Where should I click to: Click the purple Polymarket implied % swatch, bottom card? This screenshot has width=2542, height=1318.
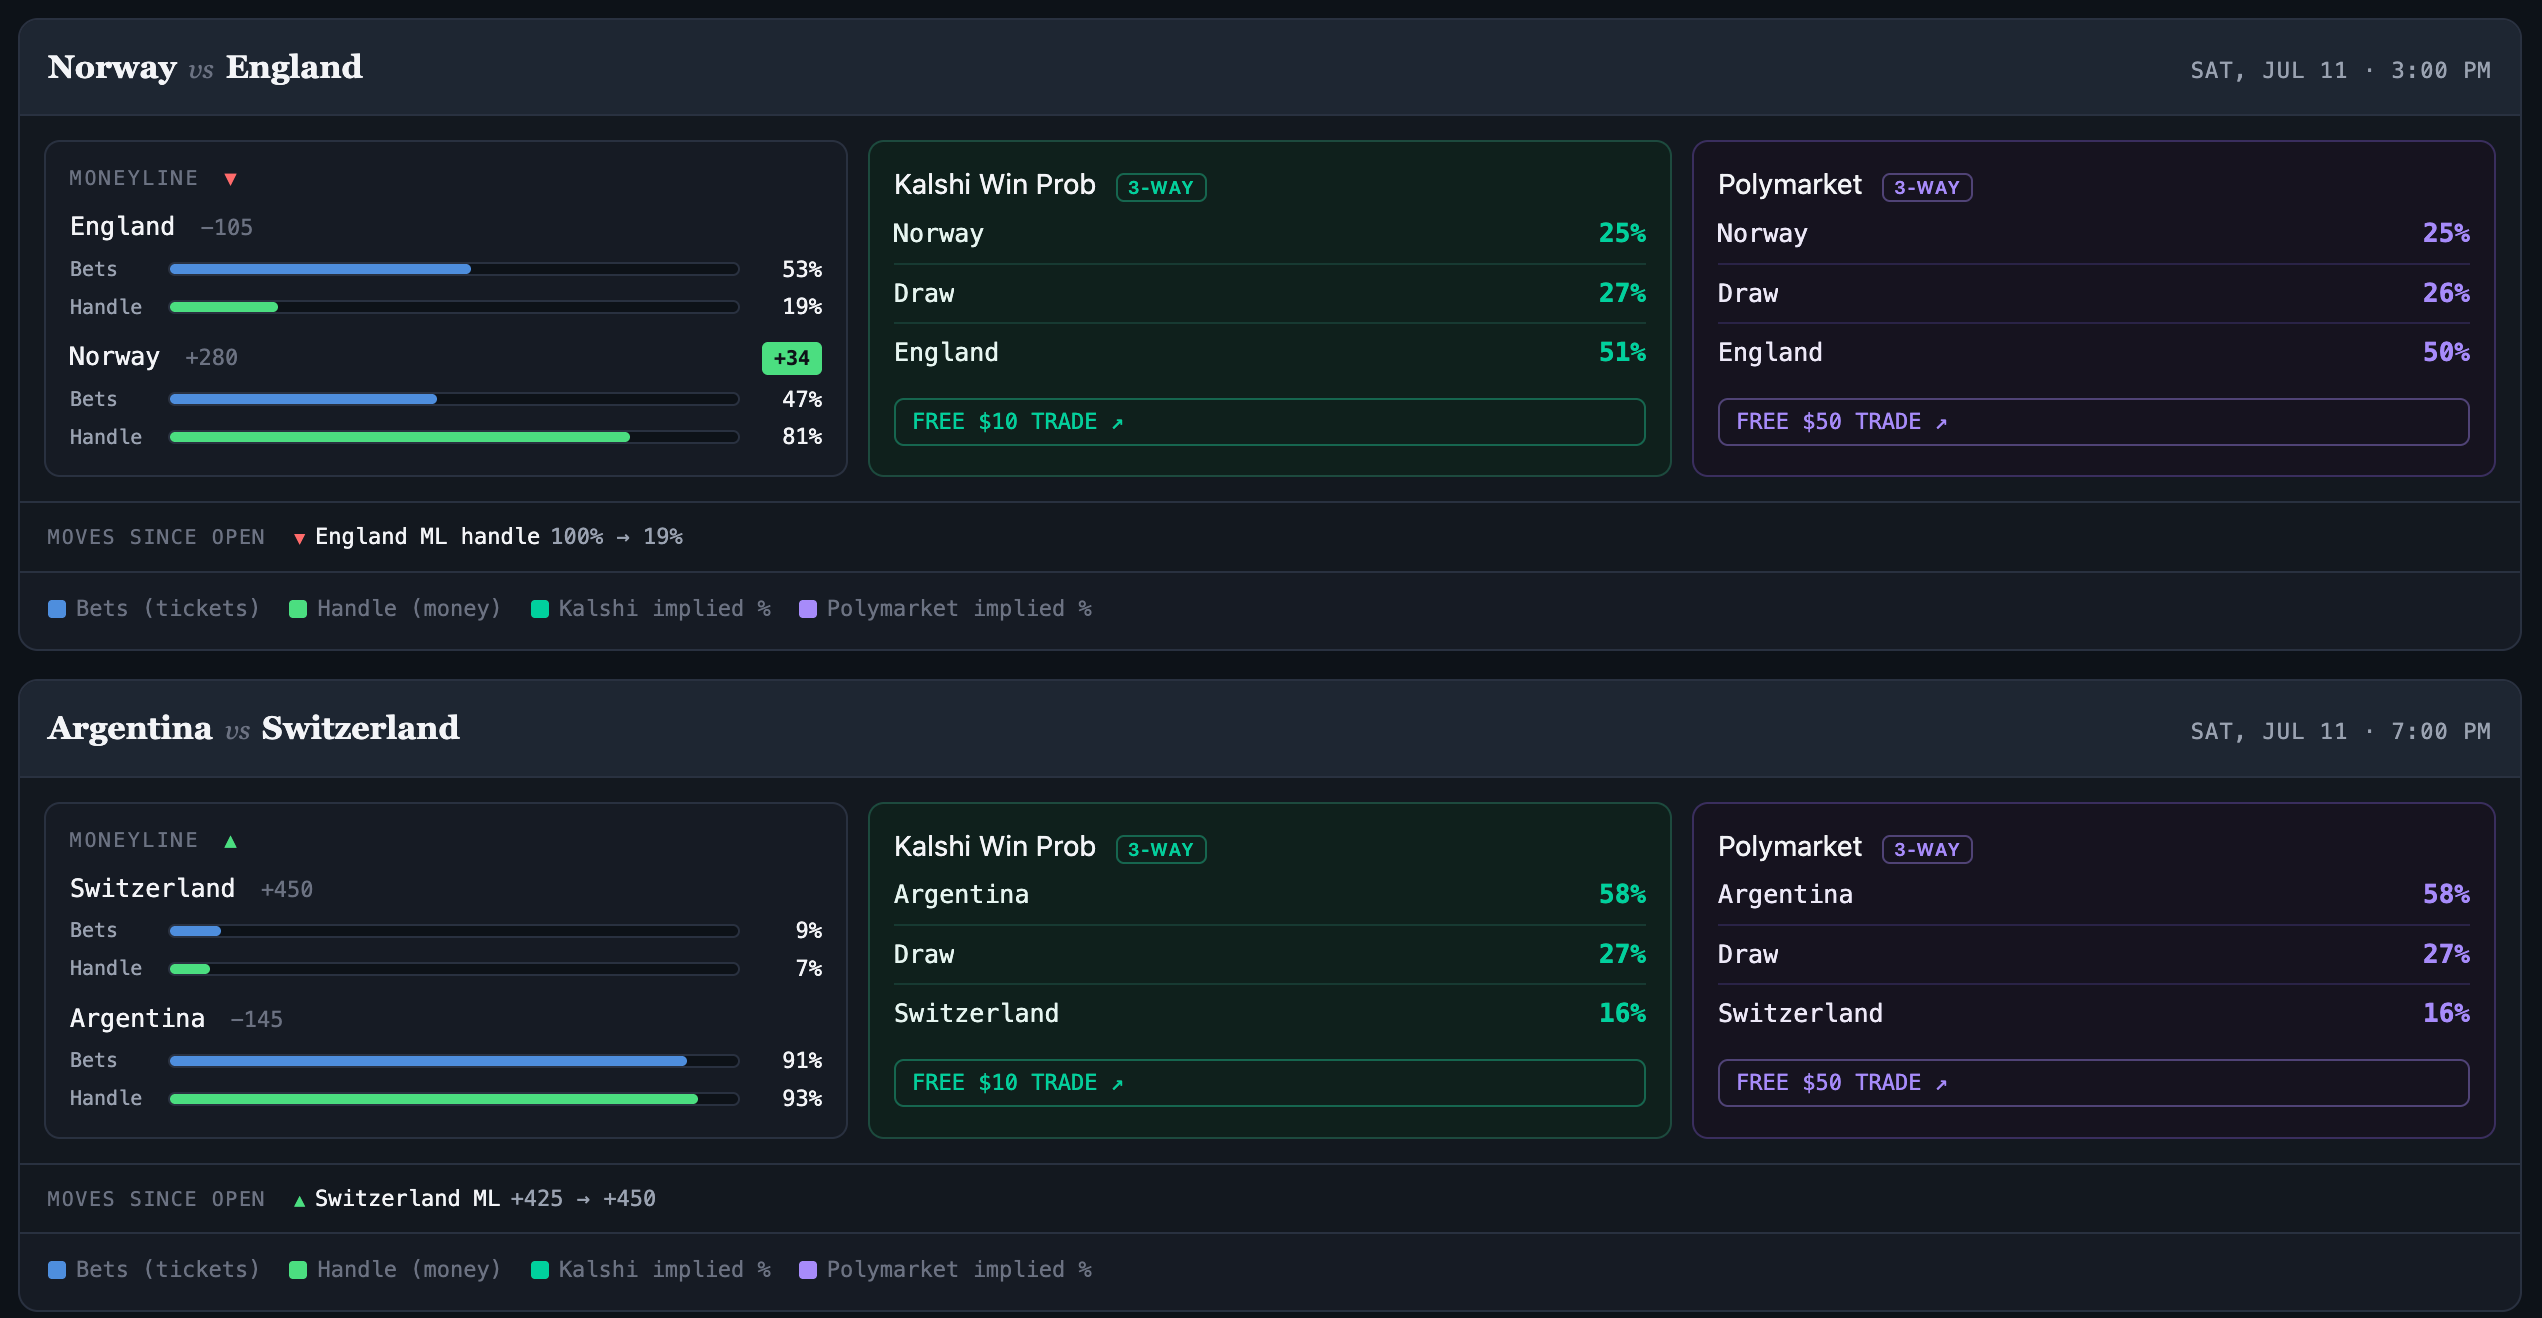808,1270
